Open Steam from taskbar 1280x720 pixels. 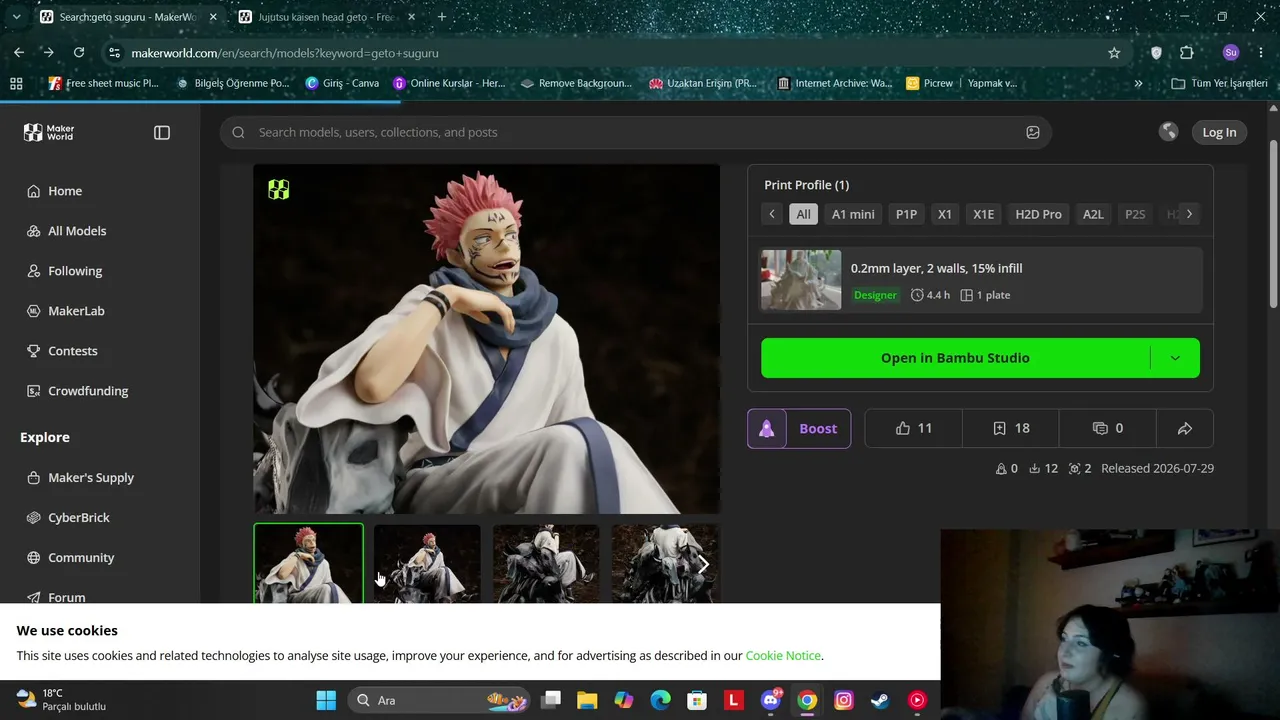pyautogui.click(x=880, y=700)
